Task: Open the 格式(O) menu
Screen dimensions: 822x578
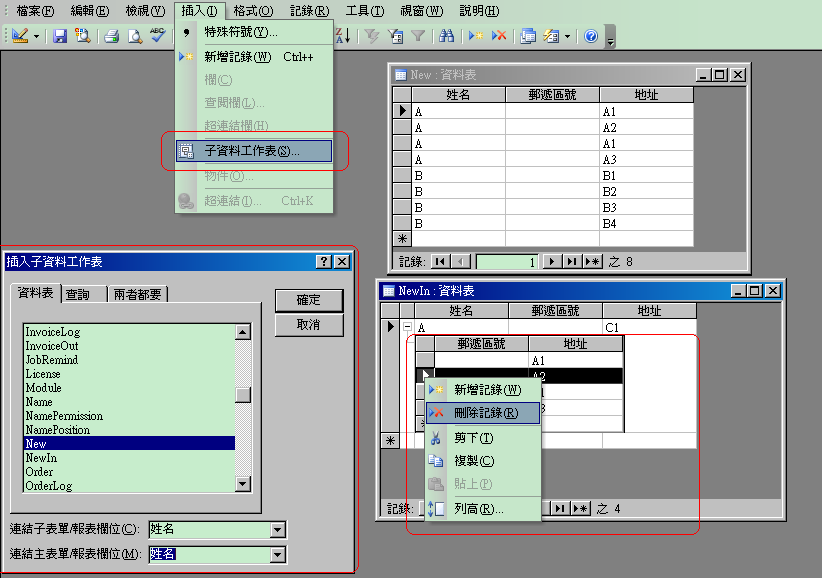Action: click(253, 10)
